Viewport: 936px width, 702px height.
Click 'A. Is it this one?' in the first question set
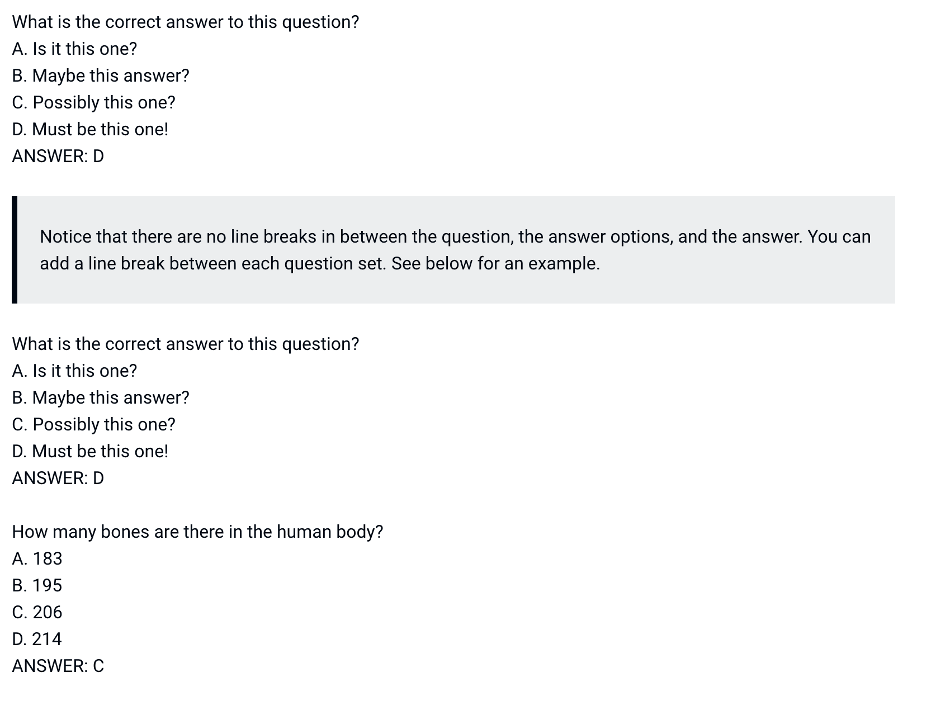tap(75, 49)
